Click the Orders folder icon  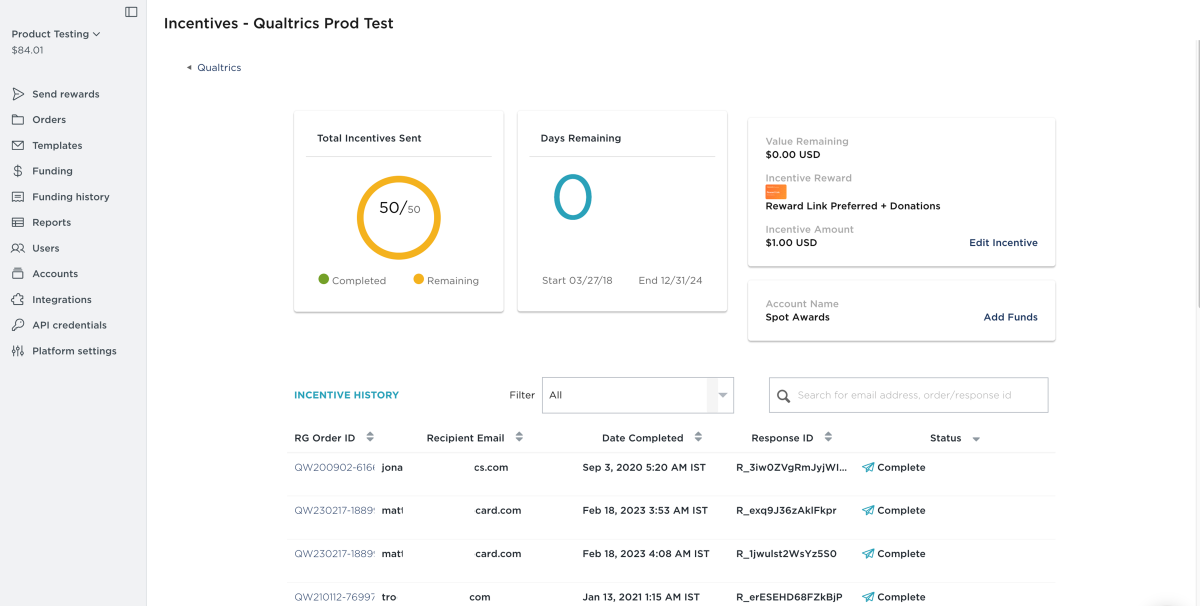point(18,120)
